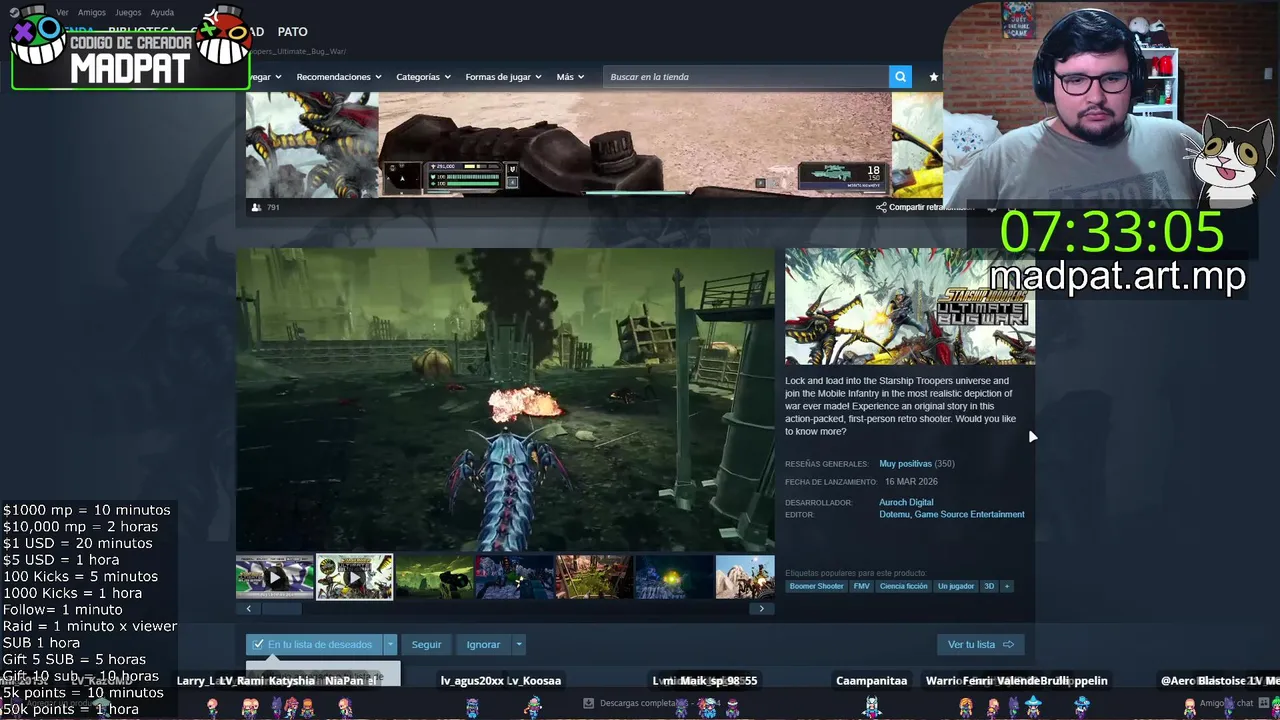
Task: Open the Ayuda menu
Action: click(x=162, y=13)
